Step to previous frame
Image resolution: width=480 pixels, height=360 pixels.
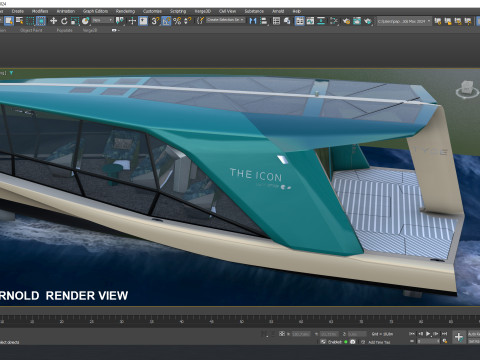pyautogui.click(x=420, y=333)
